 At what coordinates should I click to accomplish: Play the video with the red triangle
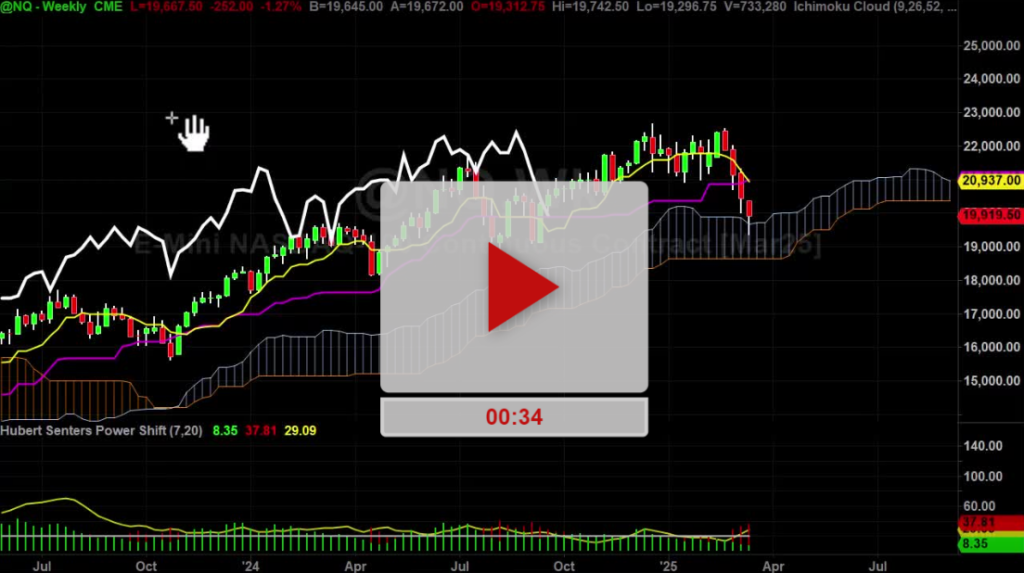[x=514, y=287]
